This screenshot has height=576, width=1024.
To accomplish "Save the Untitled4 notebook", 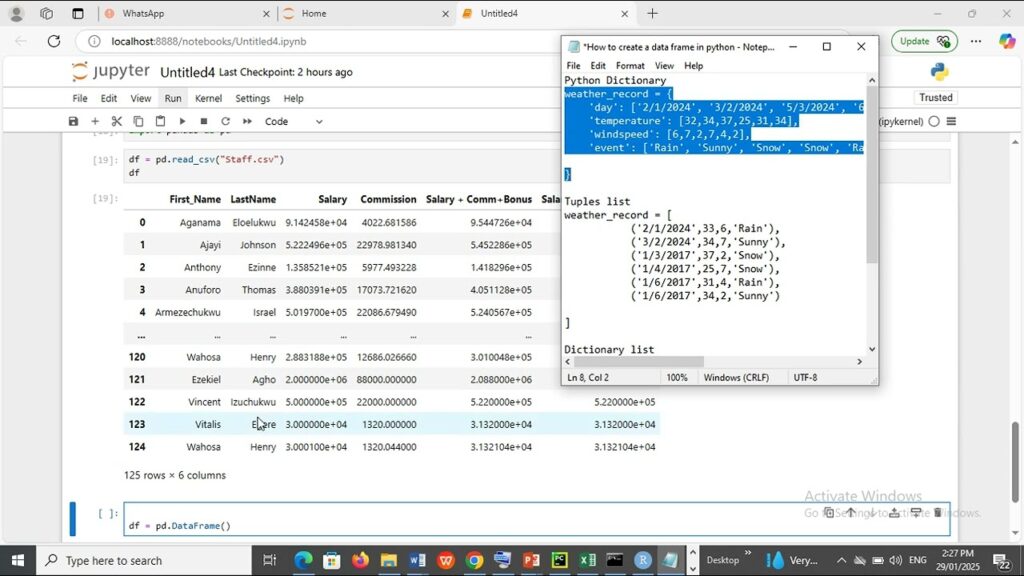I will pyautogui.click(x=73, y=121).
